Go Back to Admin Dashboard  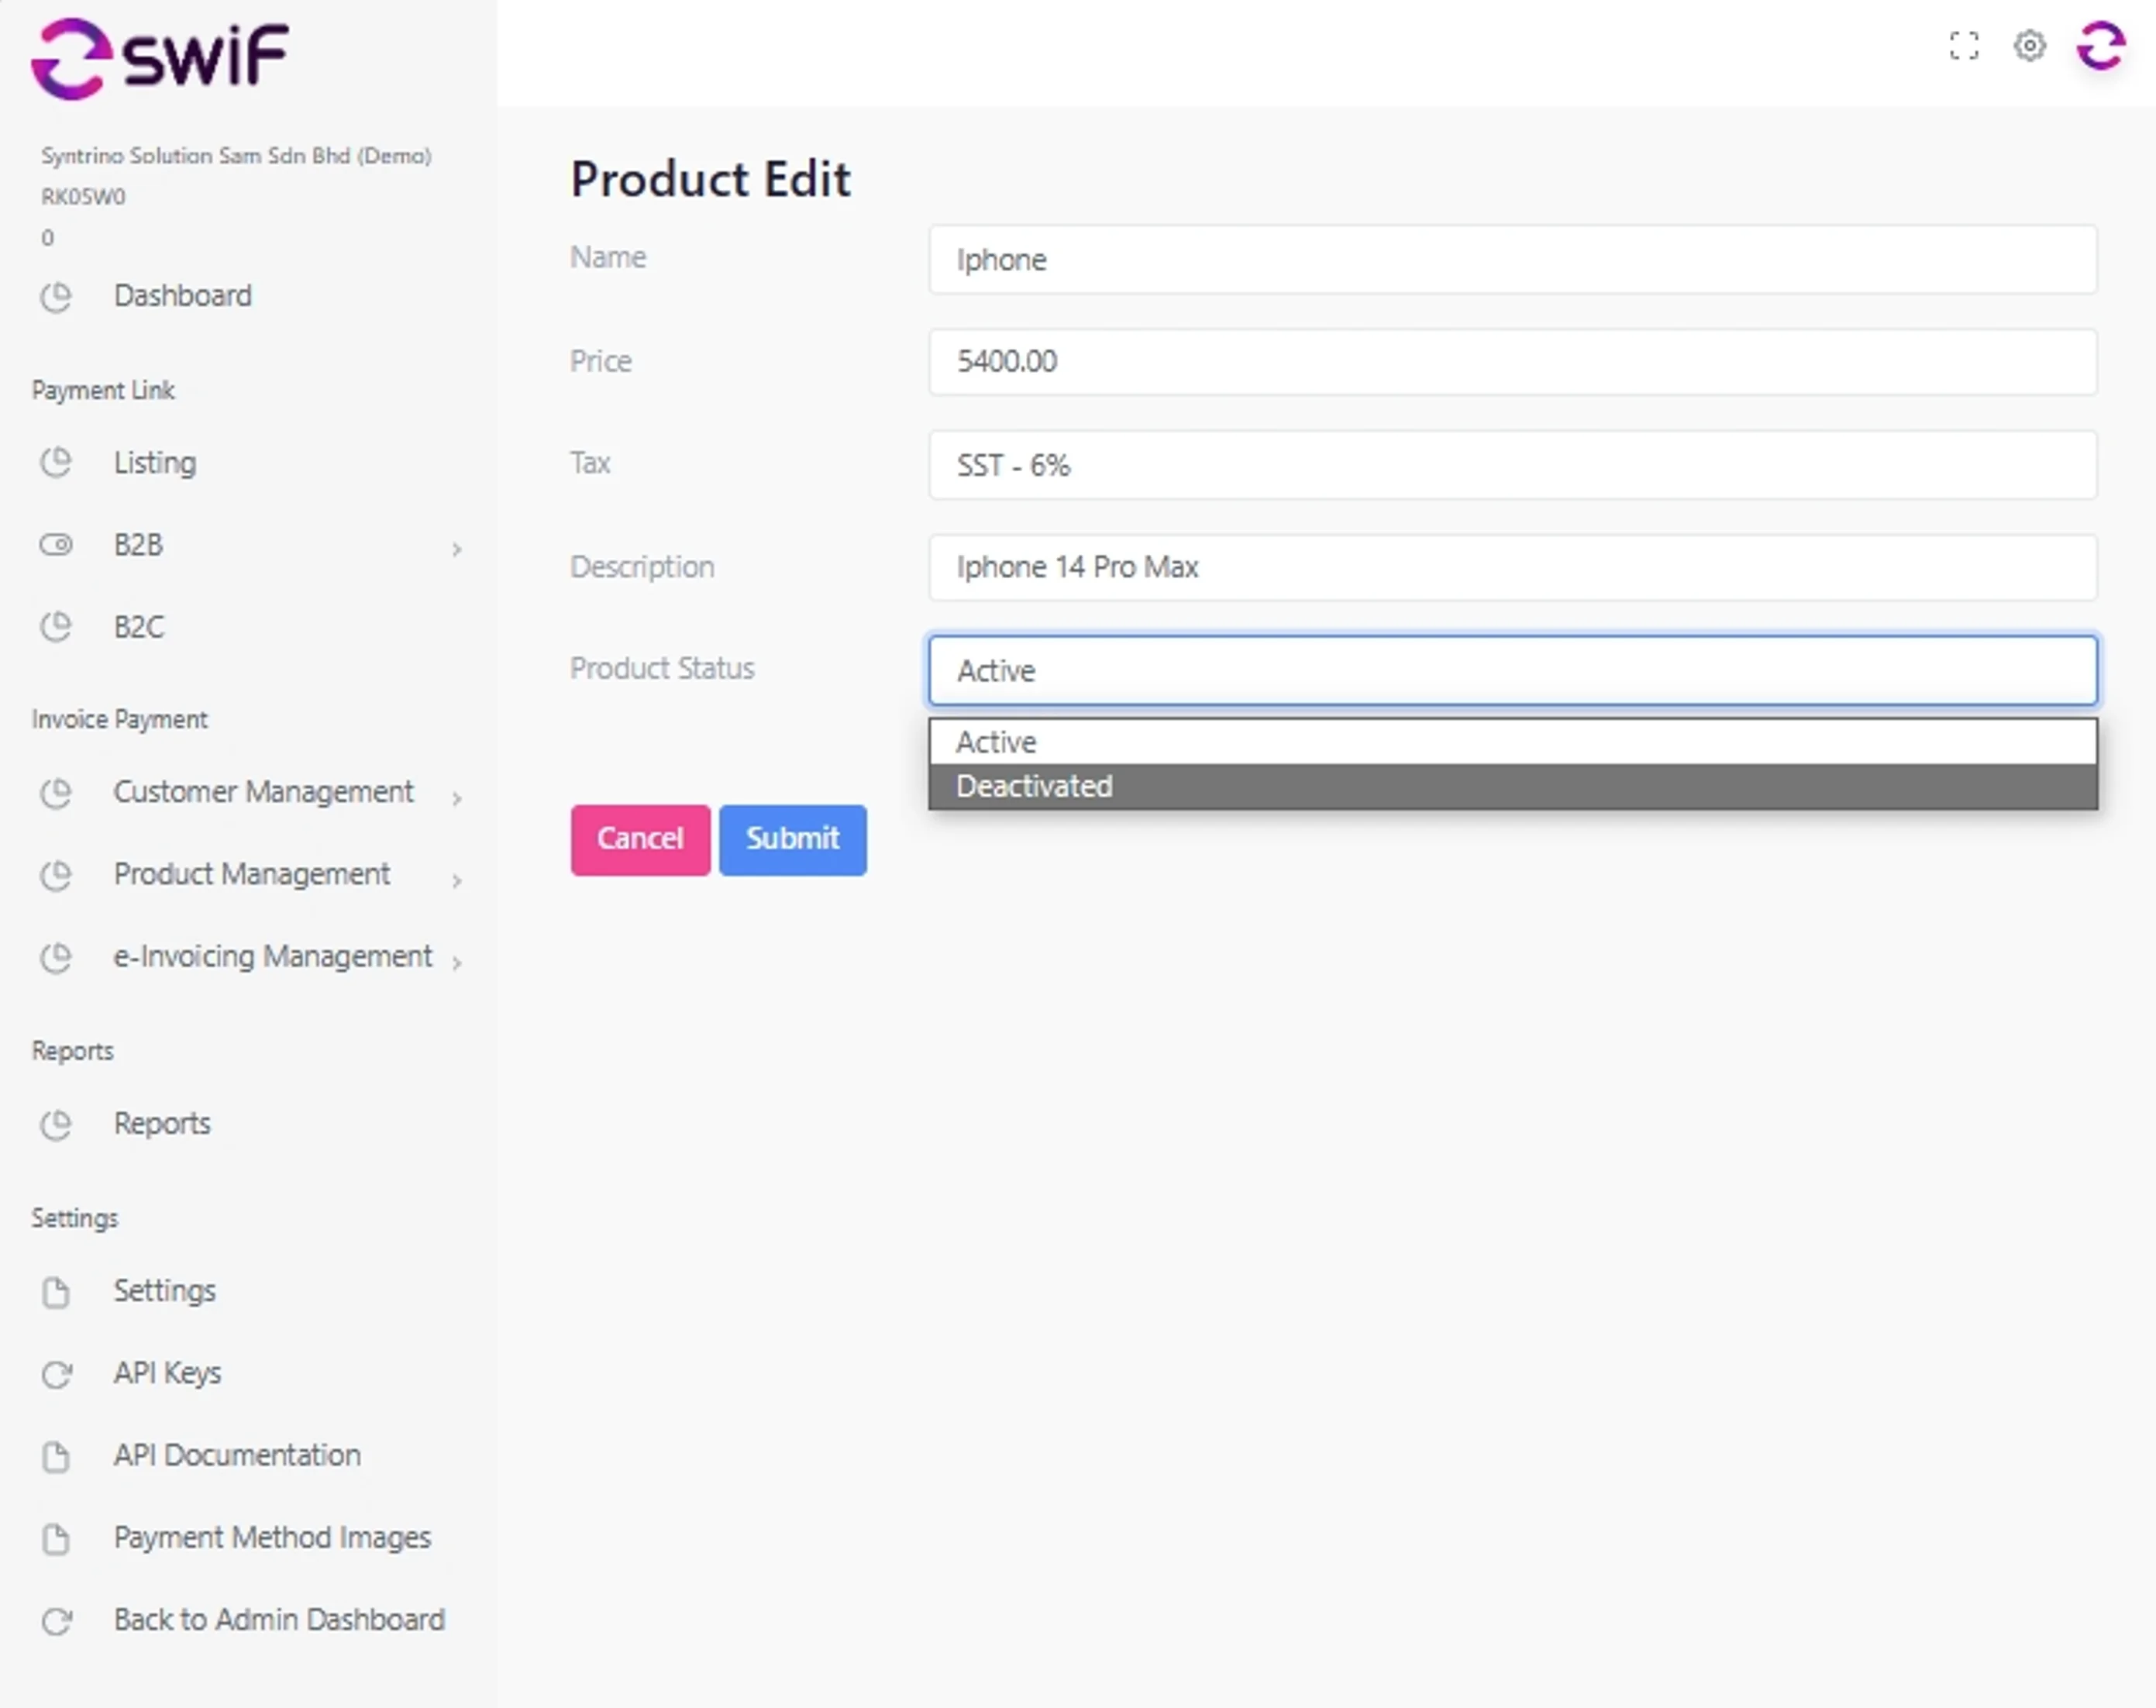[279, 1619]
